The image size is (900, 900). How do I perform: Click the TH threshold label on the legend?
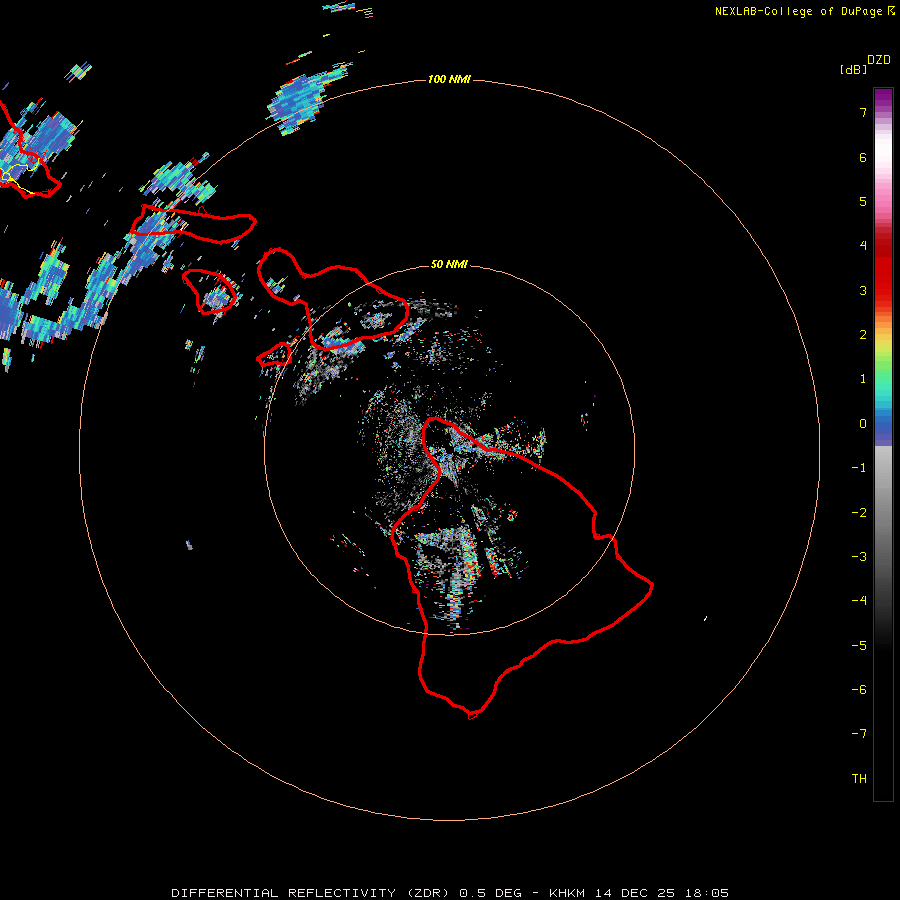859,779
